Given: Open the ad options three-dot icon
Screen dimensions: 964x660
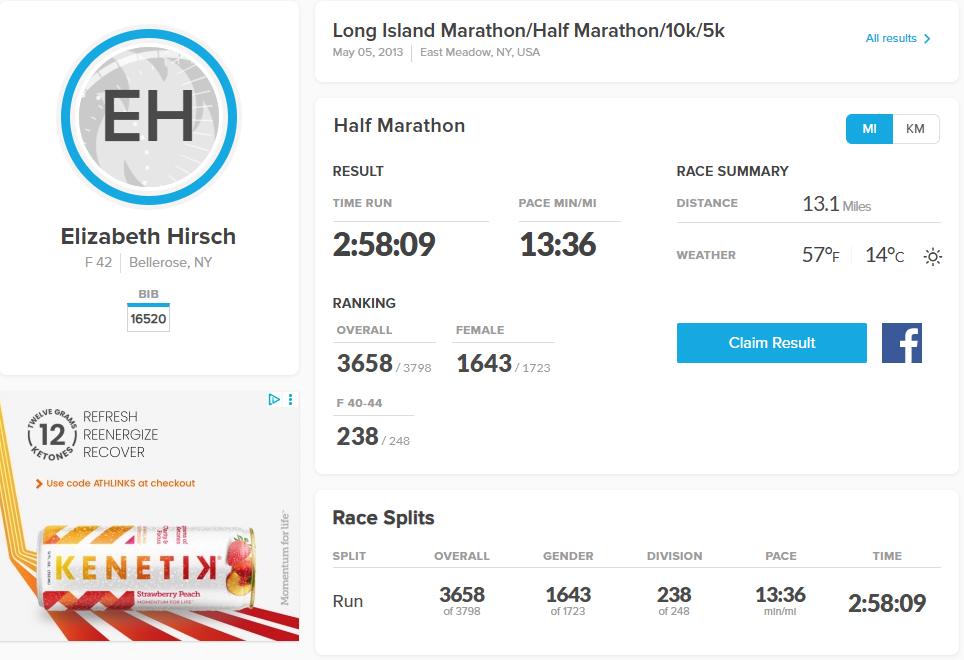Looking at the screenshot, I should pos(290,400).
